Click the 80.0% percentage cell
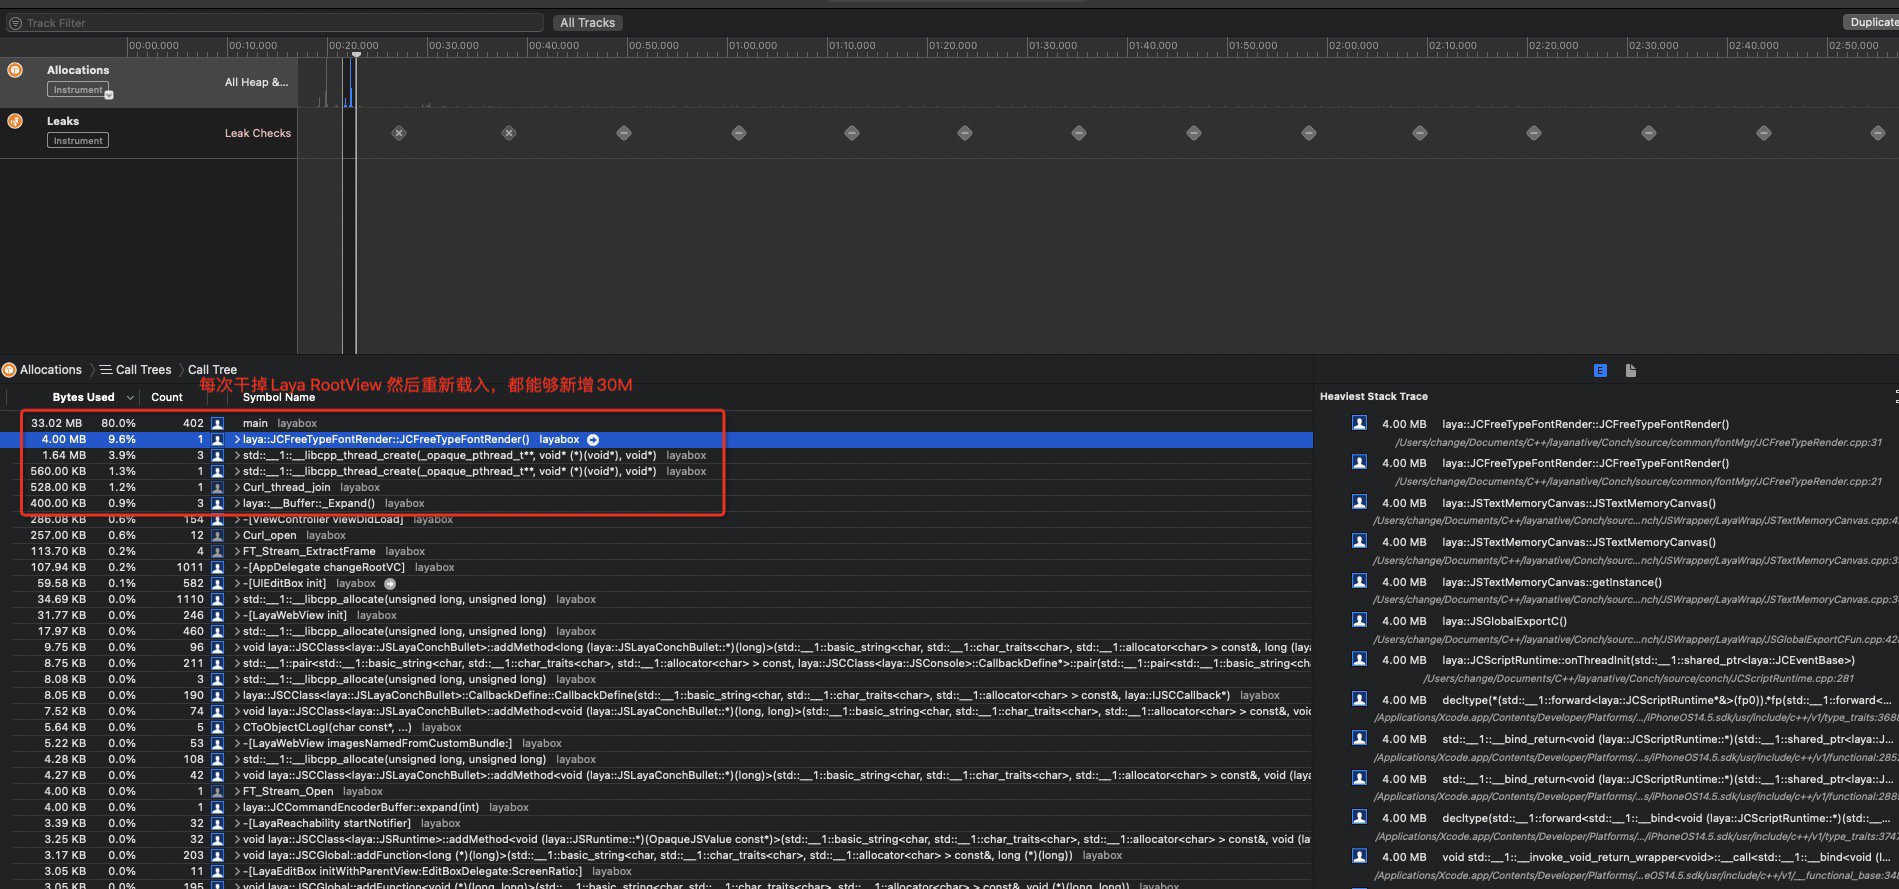1899x889 pixels. pyautogui.click(x=118, y=423)
